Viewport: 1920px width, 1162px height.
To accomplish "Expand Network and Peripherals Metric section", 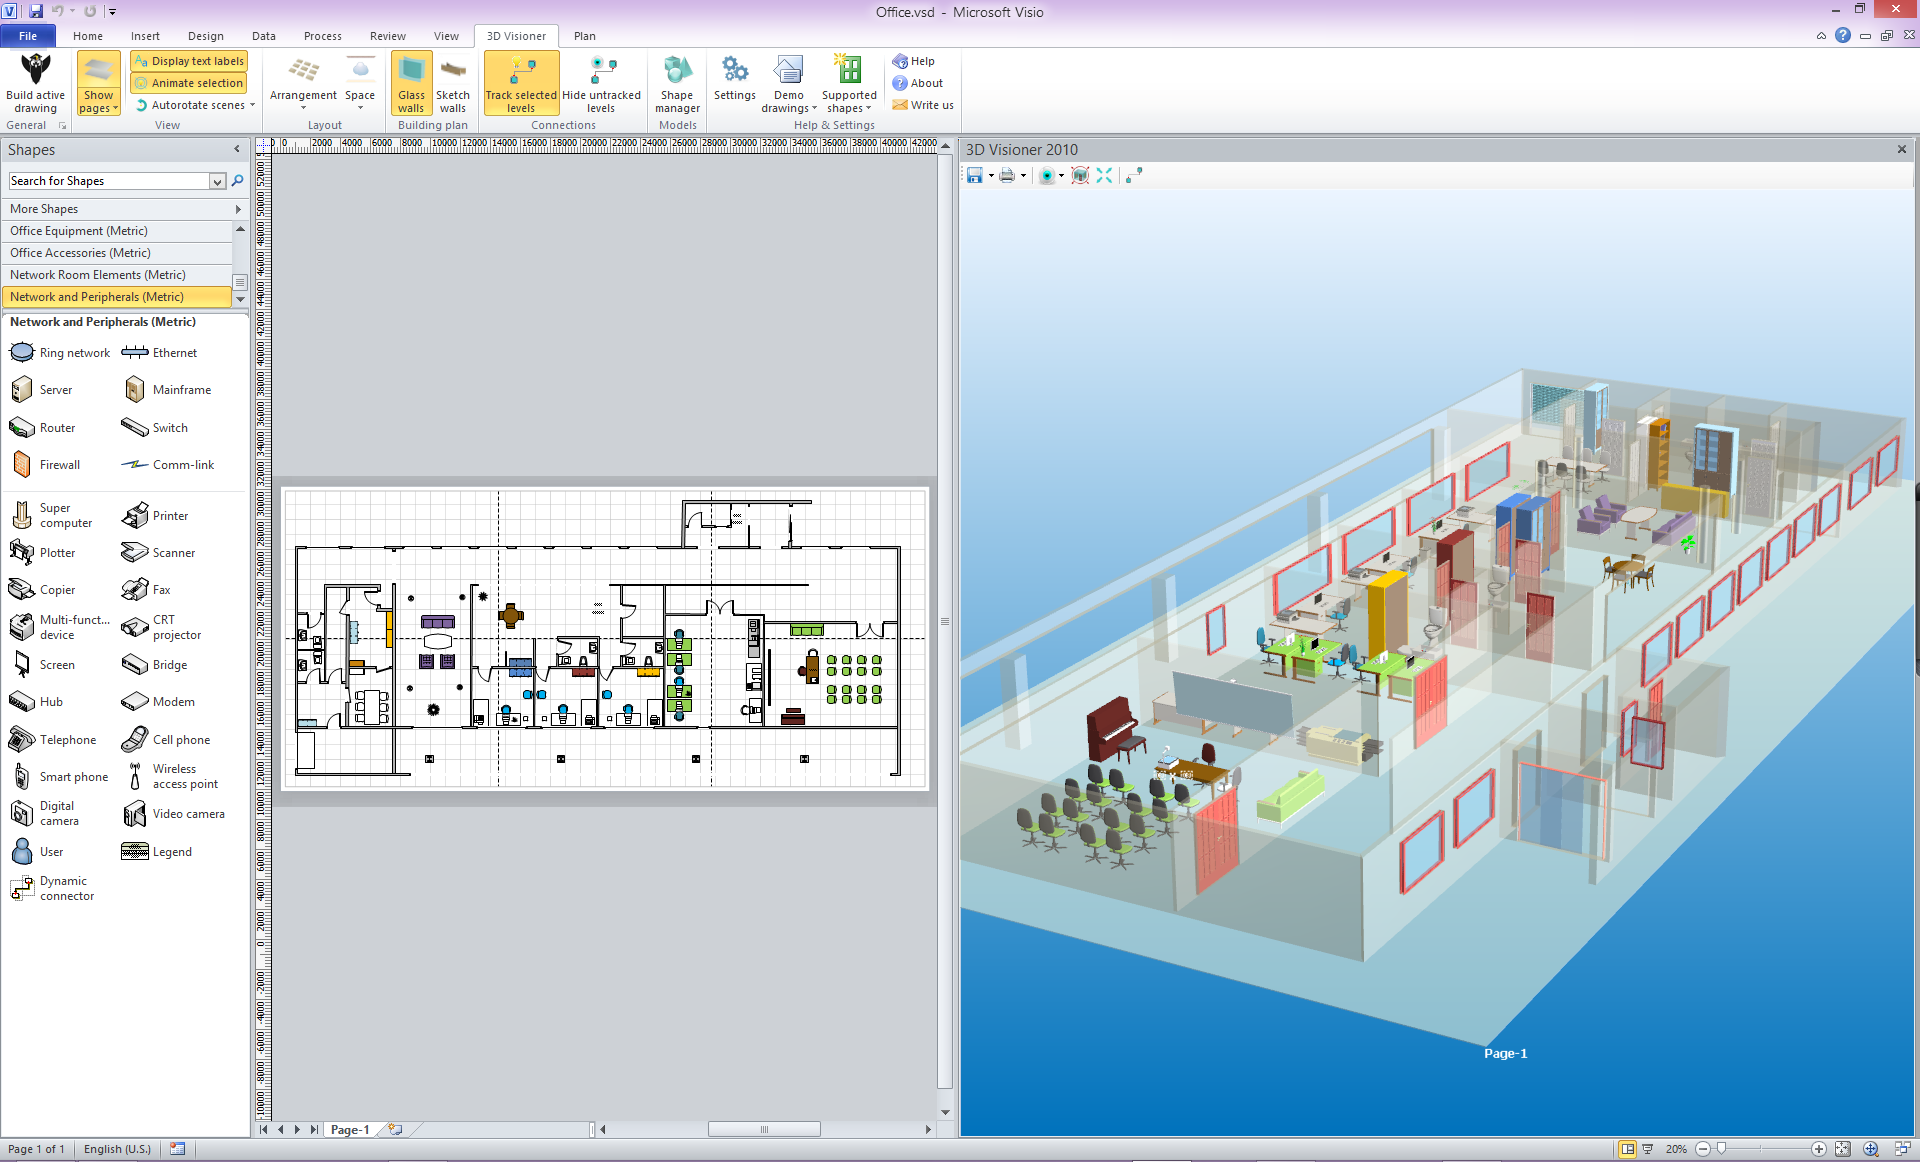I will pyautogui.click(x=117, y=296).
